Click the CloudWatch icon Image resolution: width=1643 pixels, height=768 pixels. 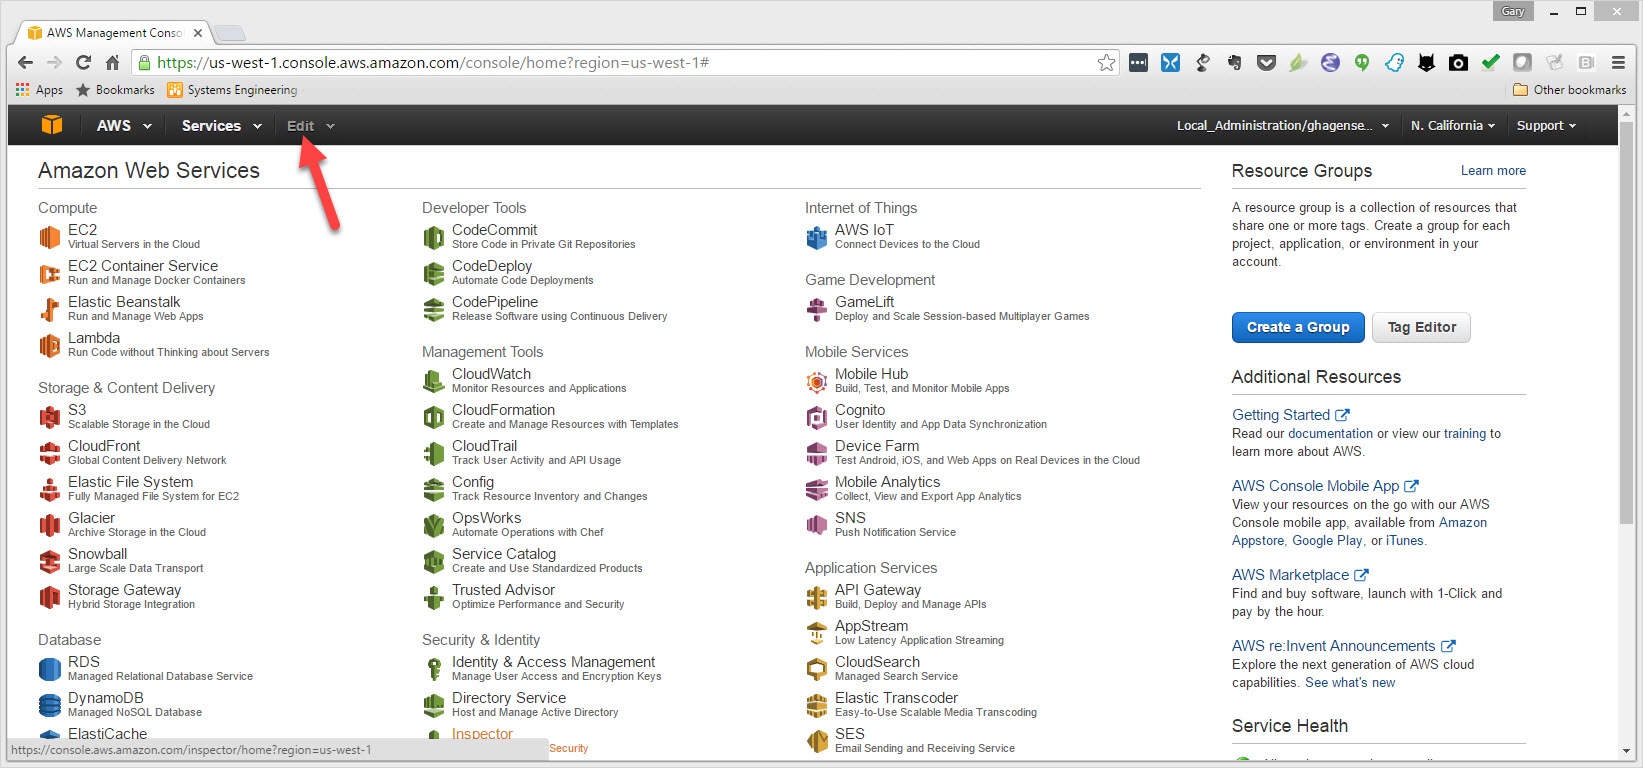point(434,381)
